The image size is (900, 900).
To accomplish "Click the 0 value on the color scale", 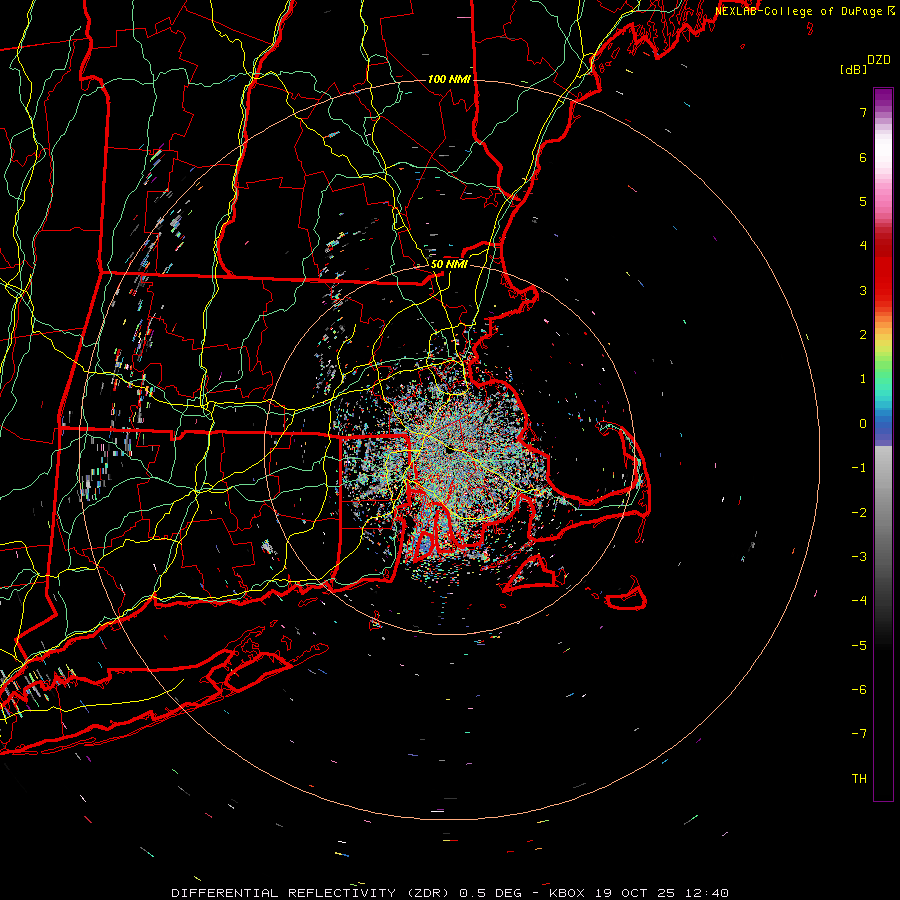I will (863, 424).
